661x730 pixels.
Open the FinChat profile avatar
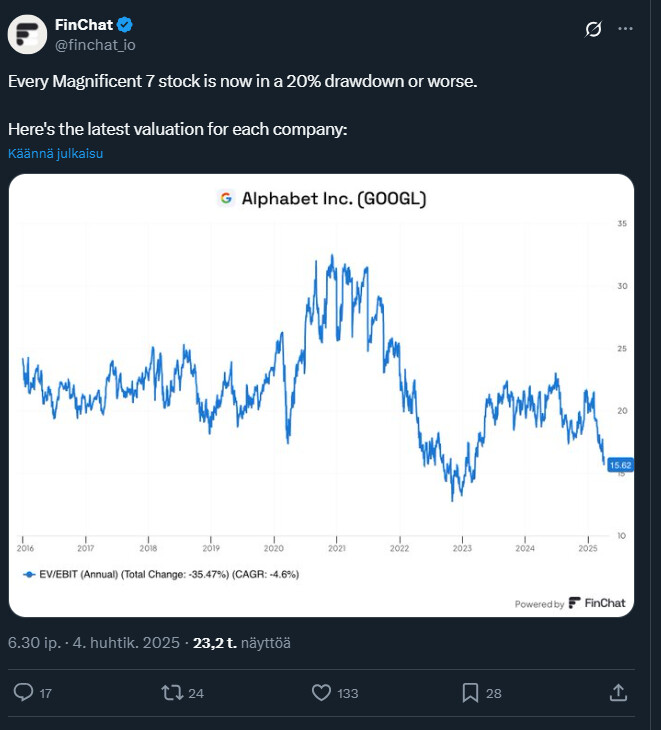[x=27, y=34]
